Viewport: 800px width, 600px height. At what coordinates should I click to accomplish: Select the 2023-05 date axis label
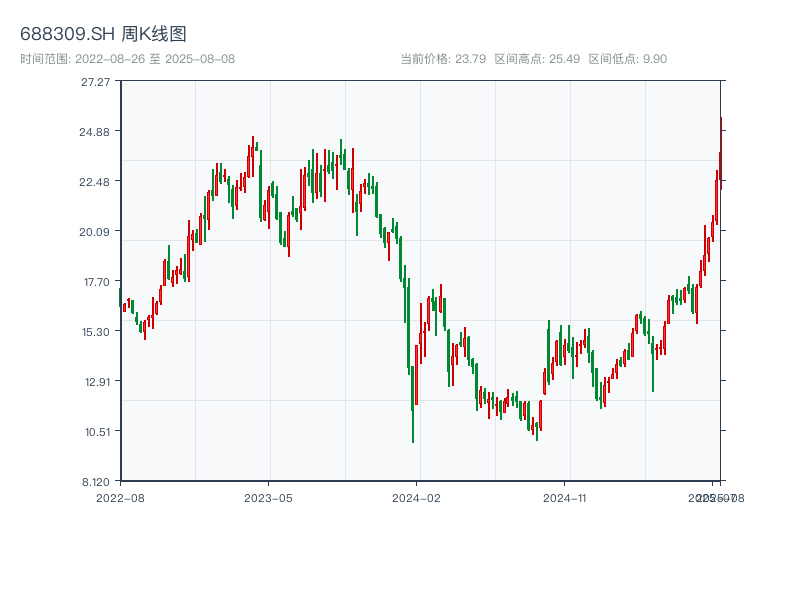click(x=268, y=497)
